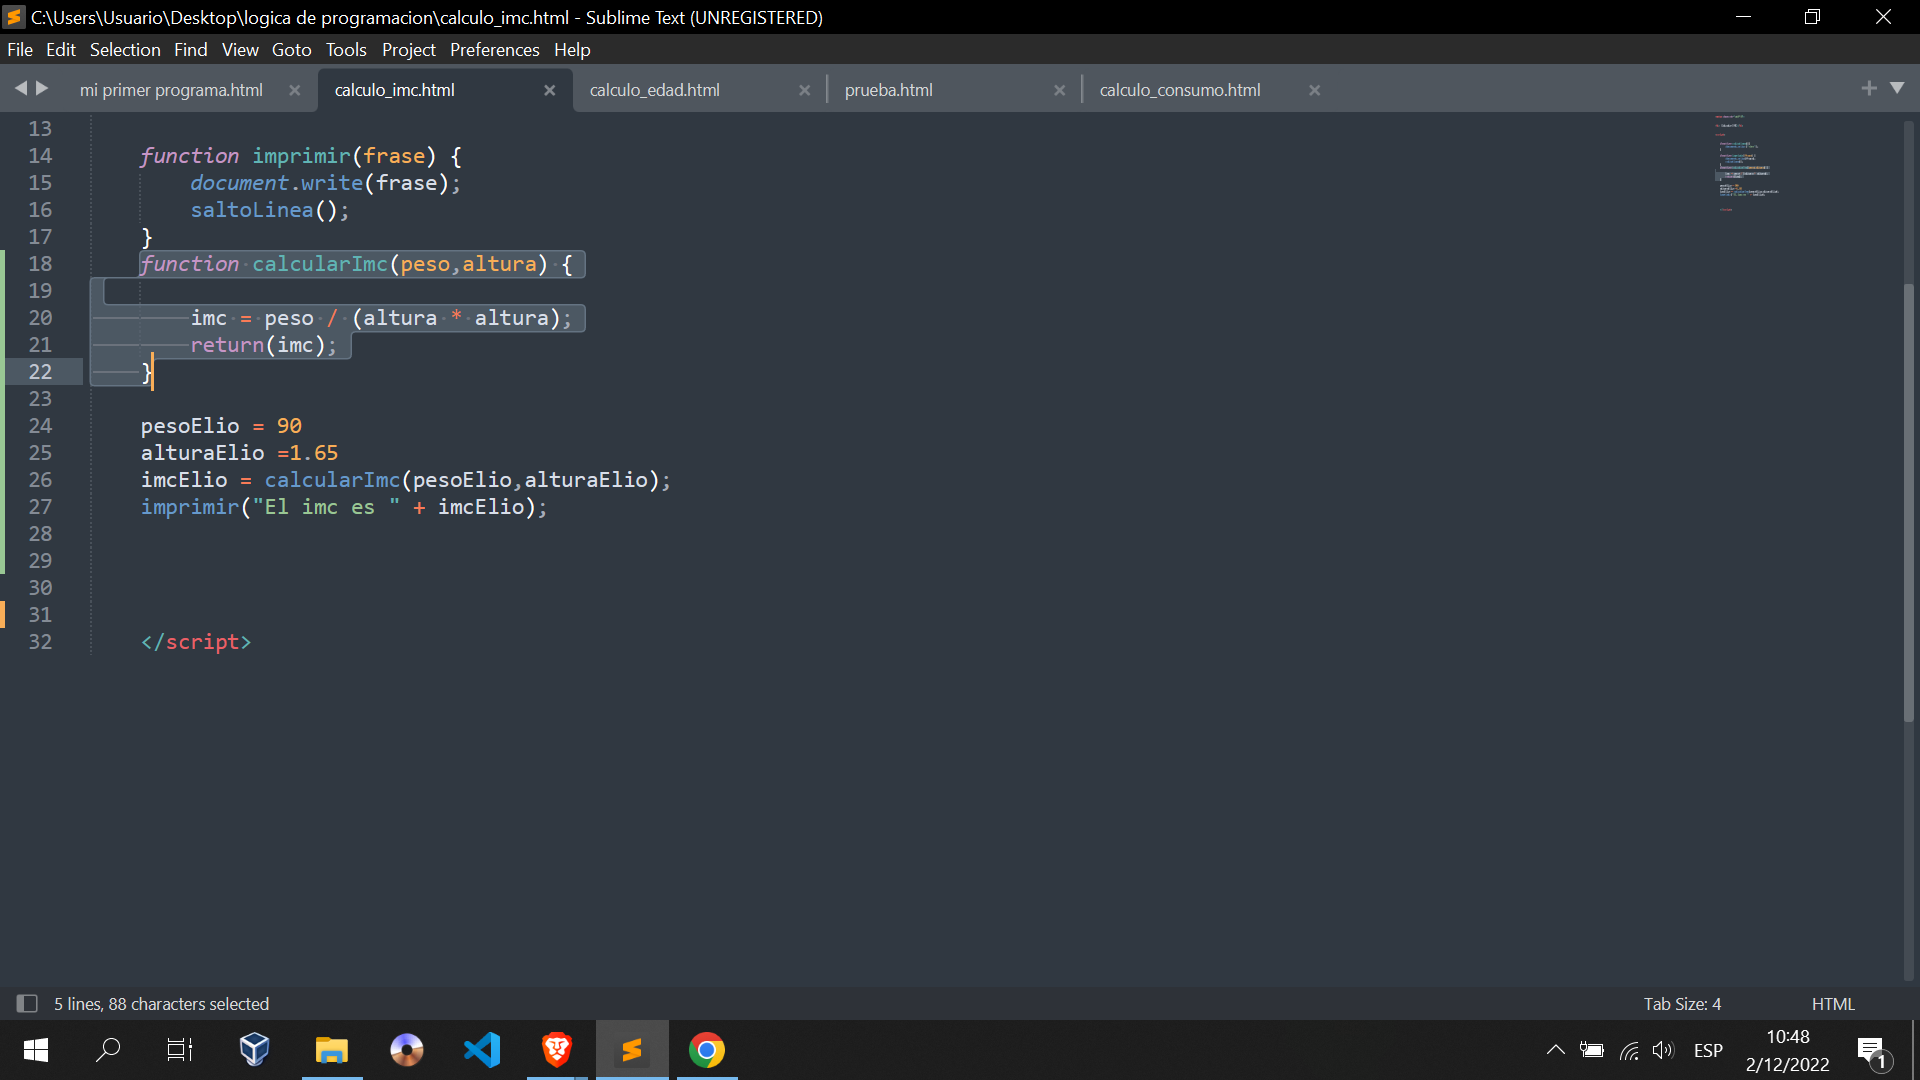Close the prueba.html tab
Screen dimensions: 1920x1080
(x=1059, y=90)
